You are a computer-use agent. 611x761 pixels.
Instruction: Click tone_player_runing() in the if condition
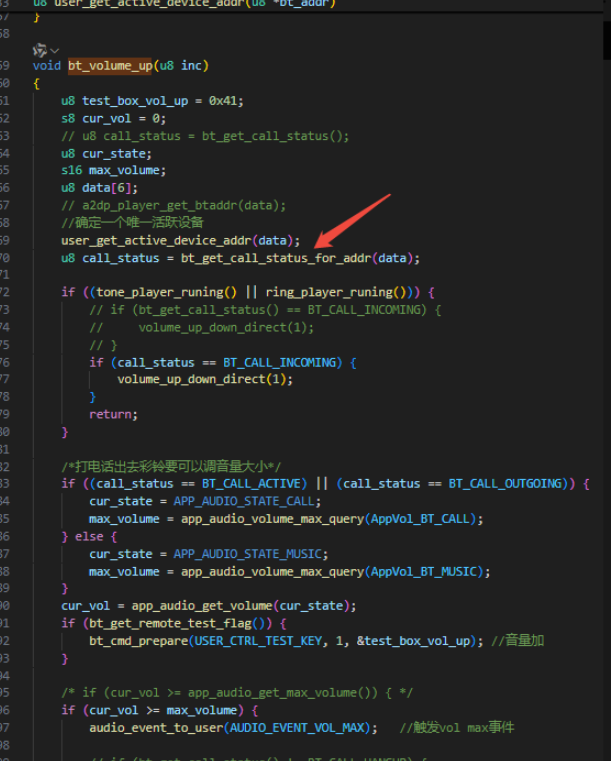(x=166, y=292)
